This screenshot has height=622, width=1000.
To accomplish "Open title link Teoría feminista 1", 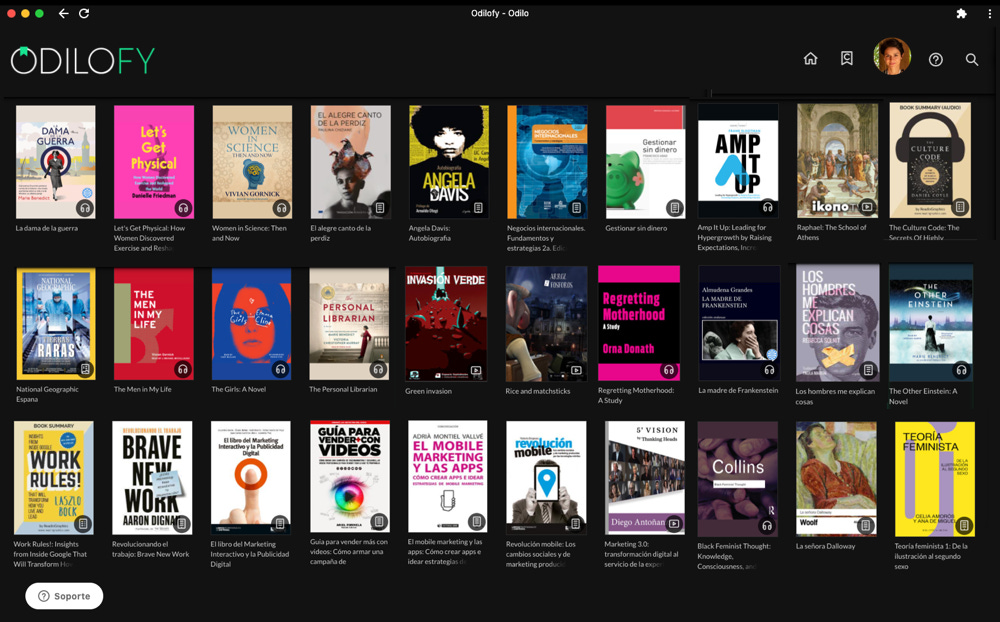I will [930, 556].
